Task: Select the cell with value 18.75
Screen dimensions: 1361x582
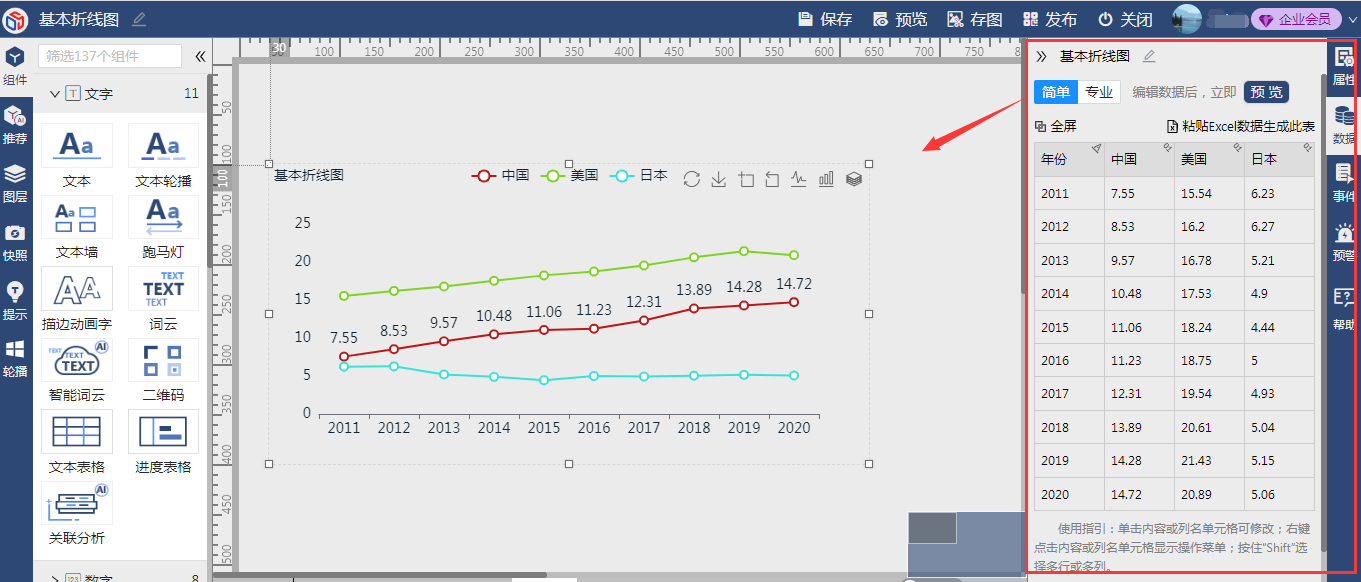Action: tap(1209, 360)
